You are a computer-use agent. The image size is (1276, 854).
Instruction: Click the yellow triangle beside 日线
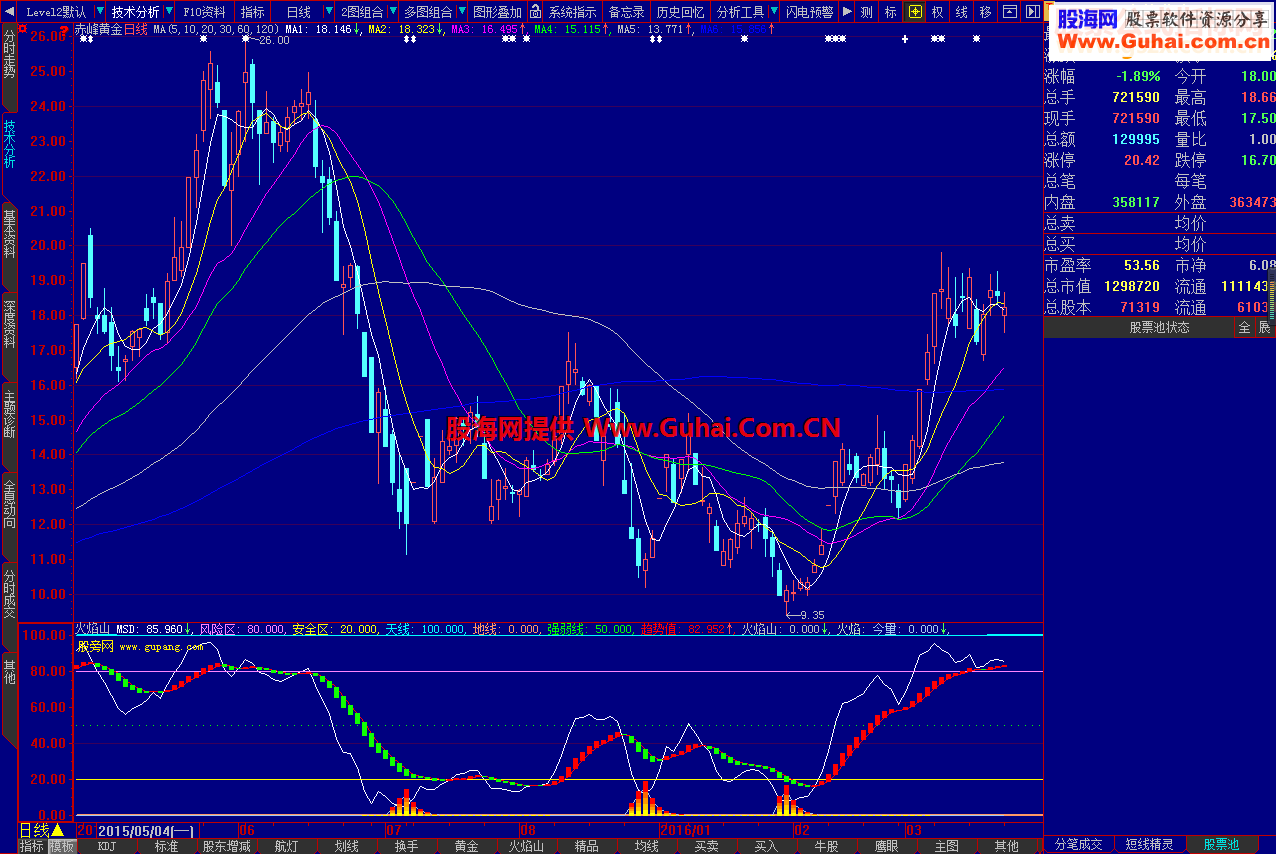pos(58,830)
